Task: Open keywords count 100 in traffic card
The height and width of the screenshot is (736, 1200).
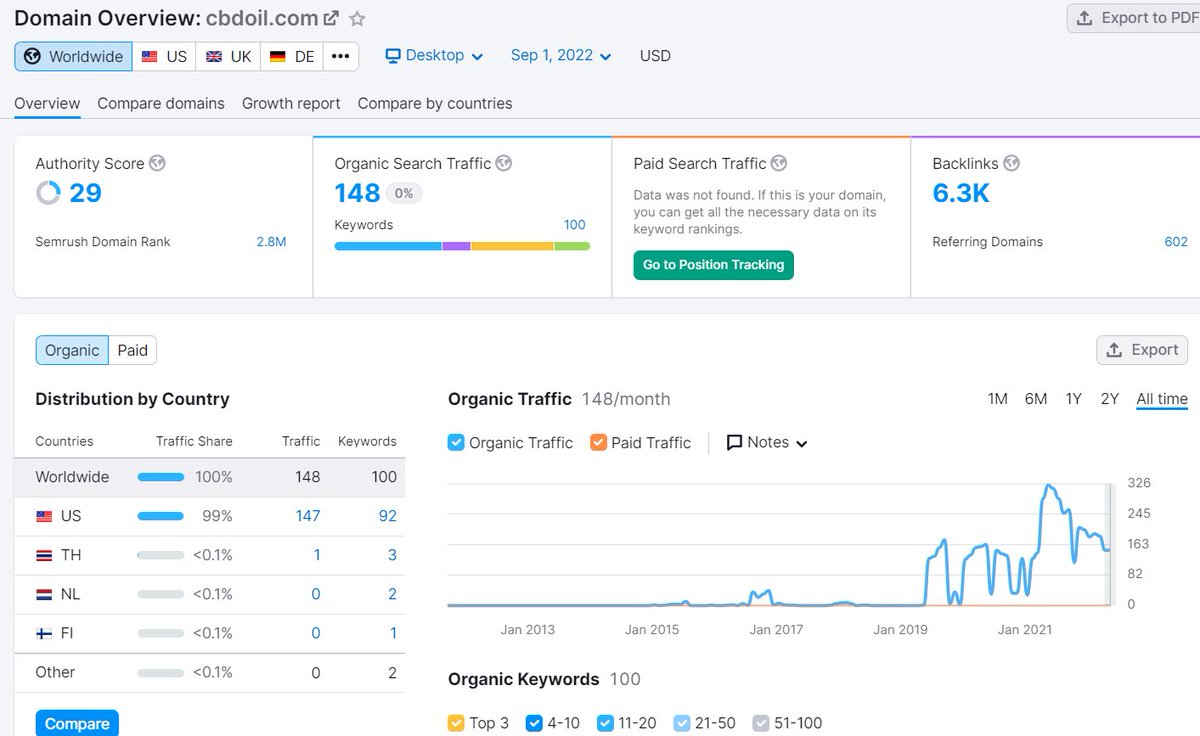Action: tap(574, 225)
